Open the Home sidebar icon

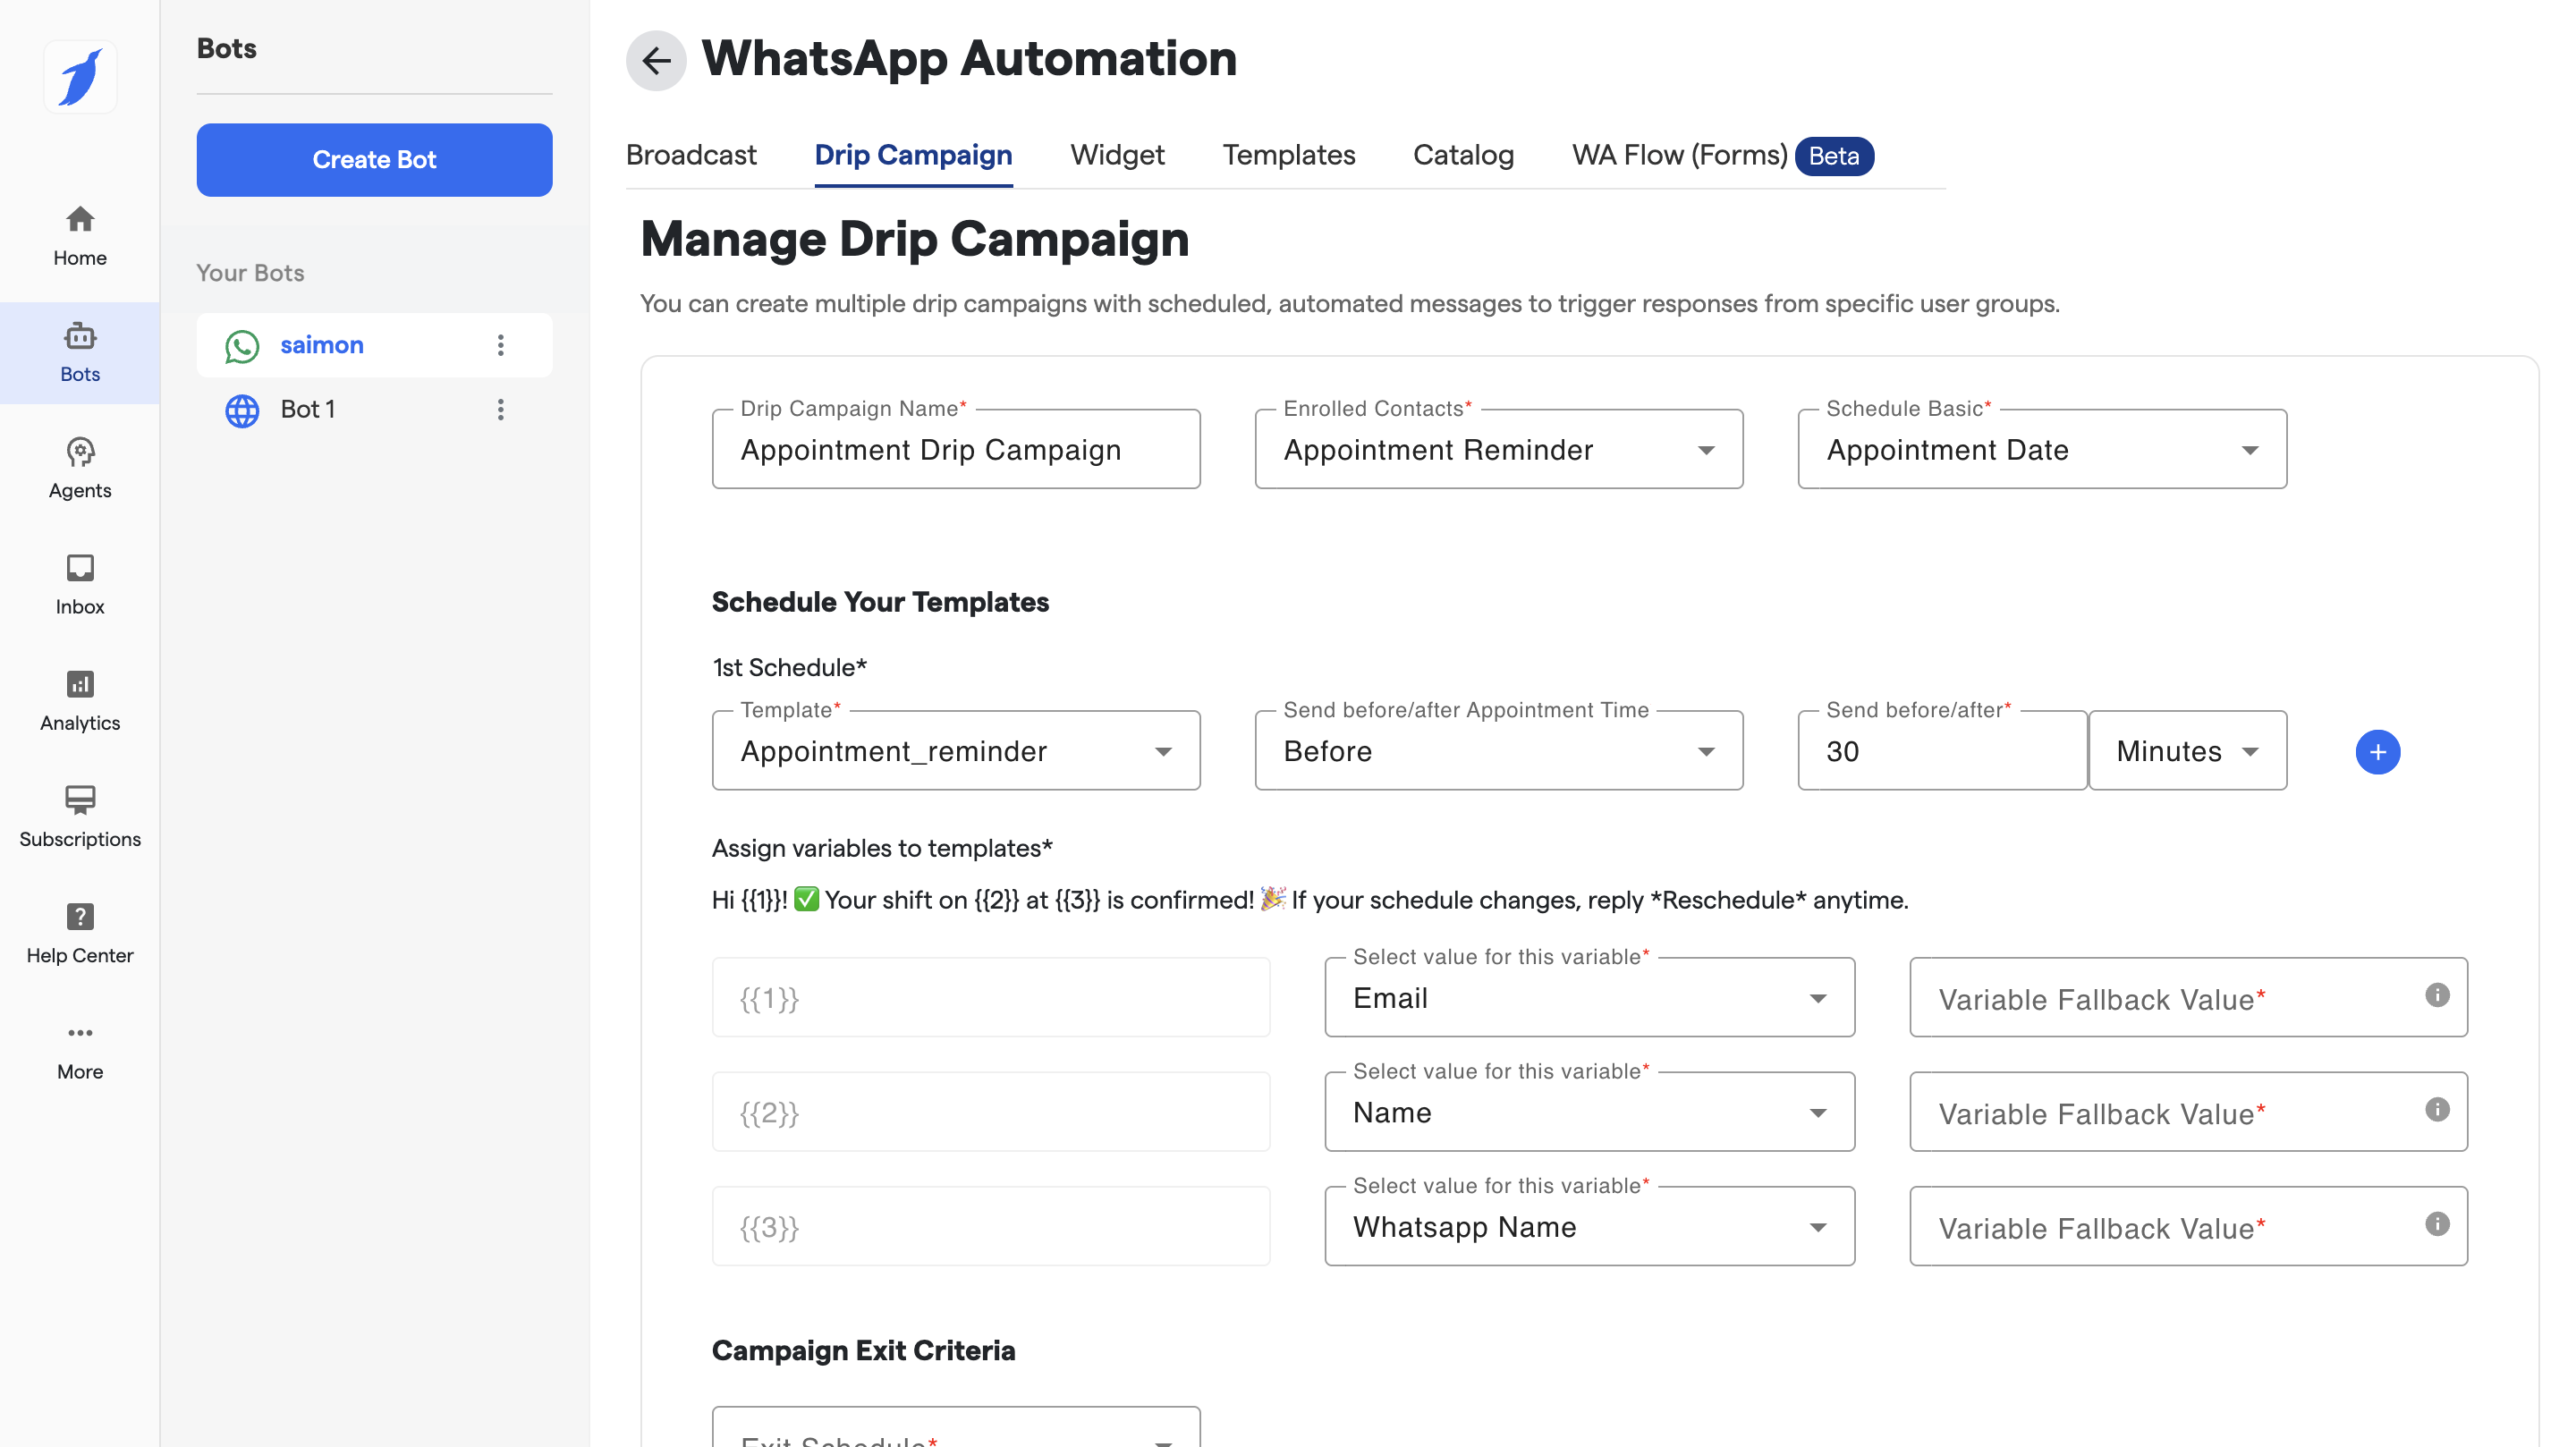pyautogui.click(x=80, y=236)
